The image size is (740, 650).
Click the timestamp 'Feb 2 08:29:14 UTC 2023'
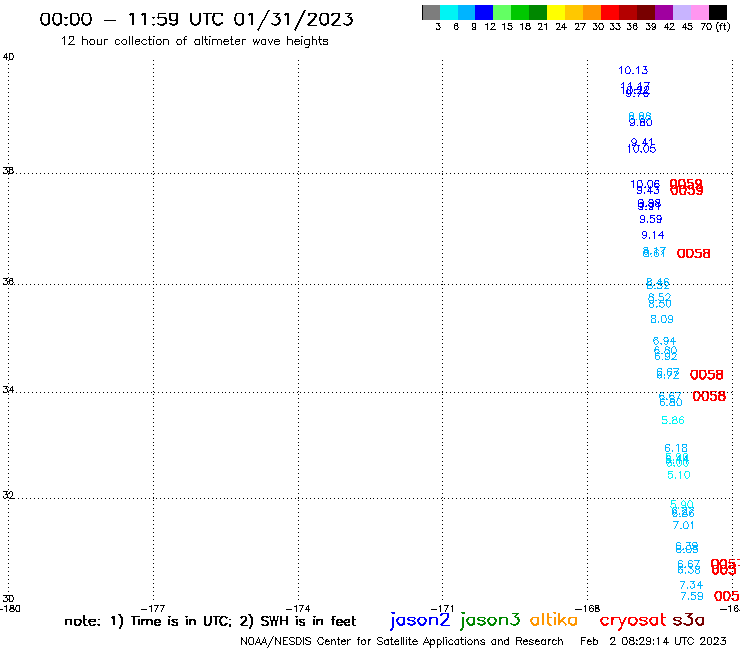tap(653, 641)
